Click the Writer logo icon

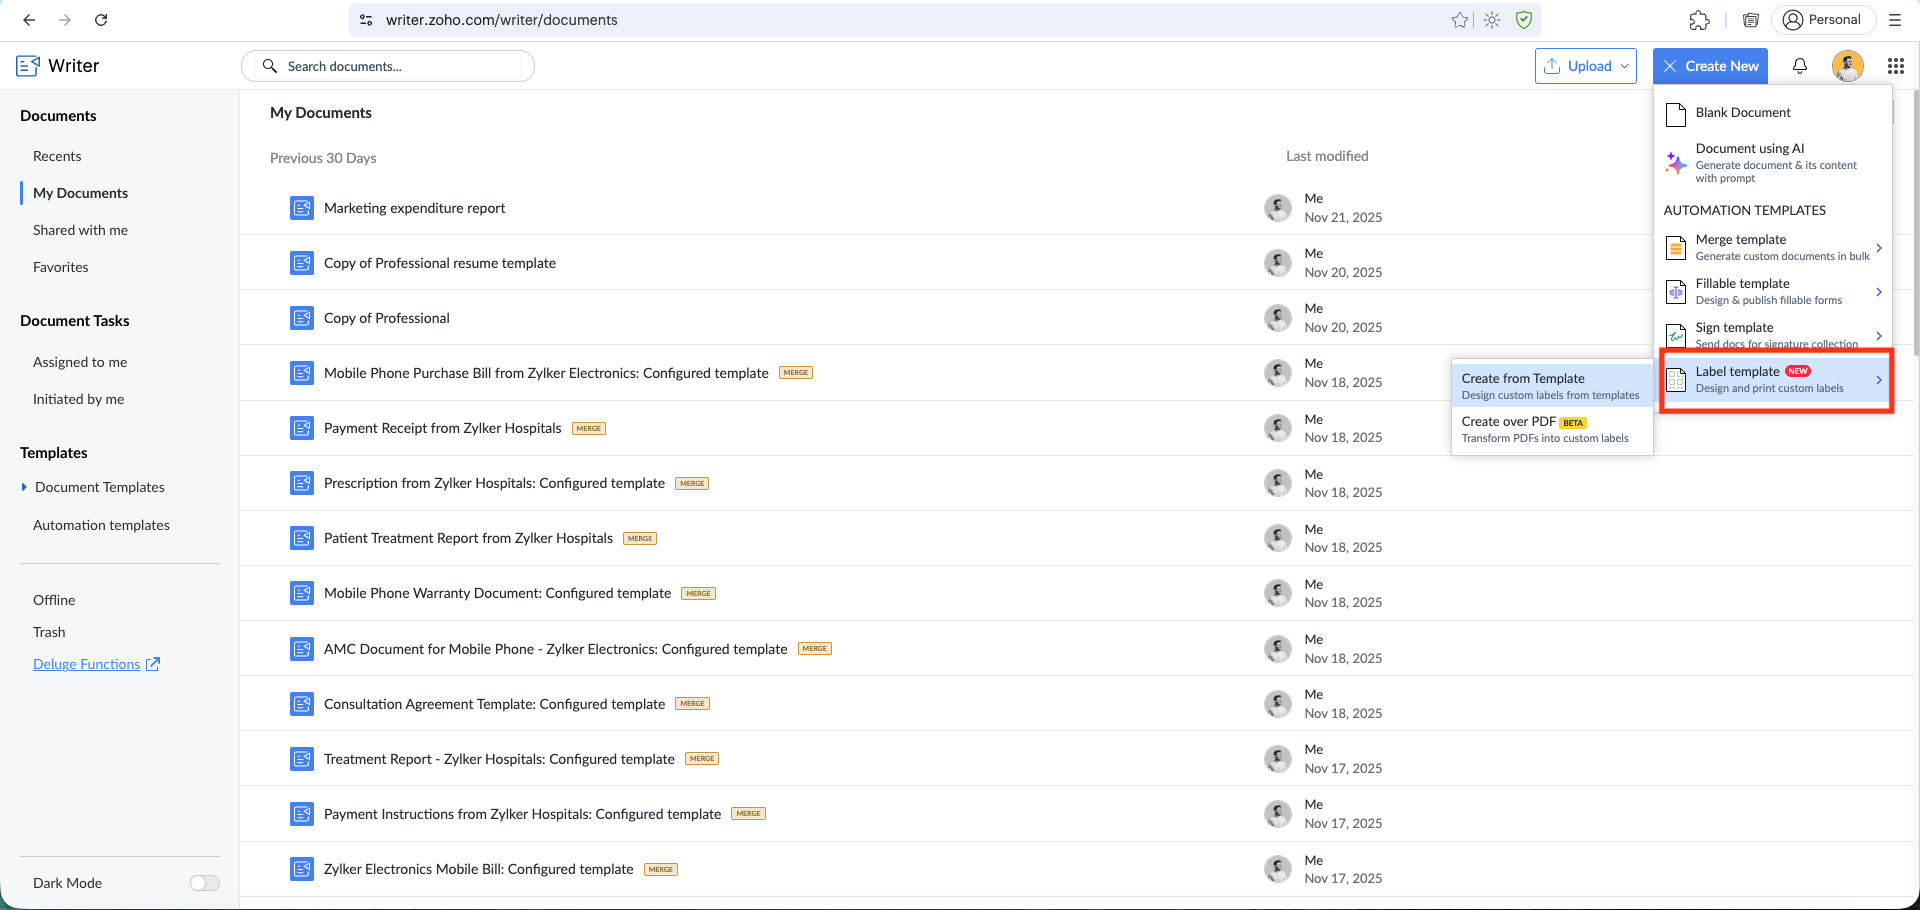pos(28,66)
